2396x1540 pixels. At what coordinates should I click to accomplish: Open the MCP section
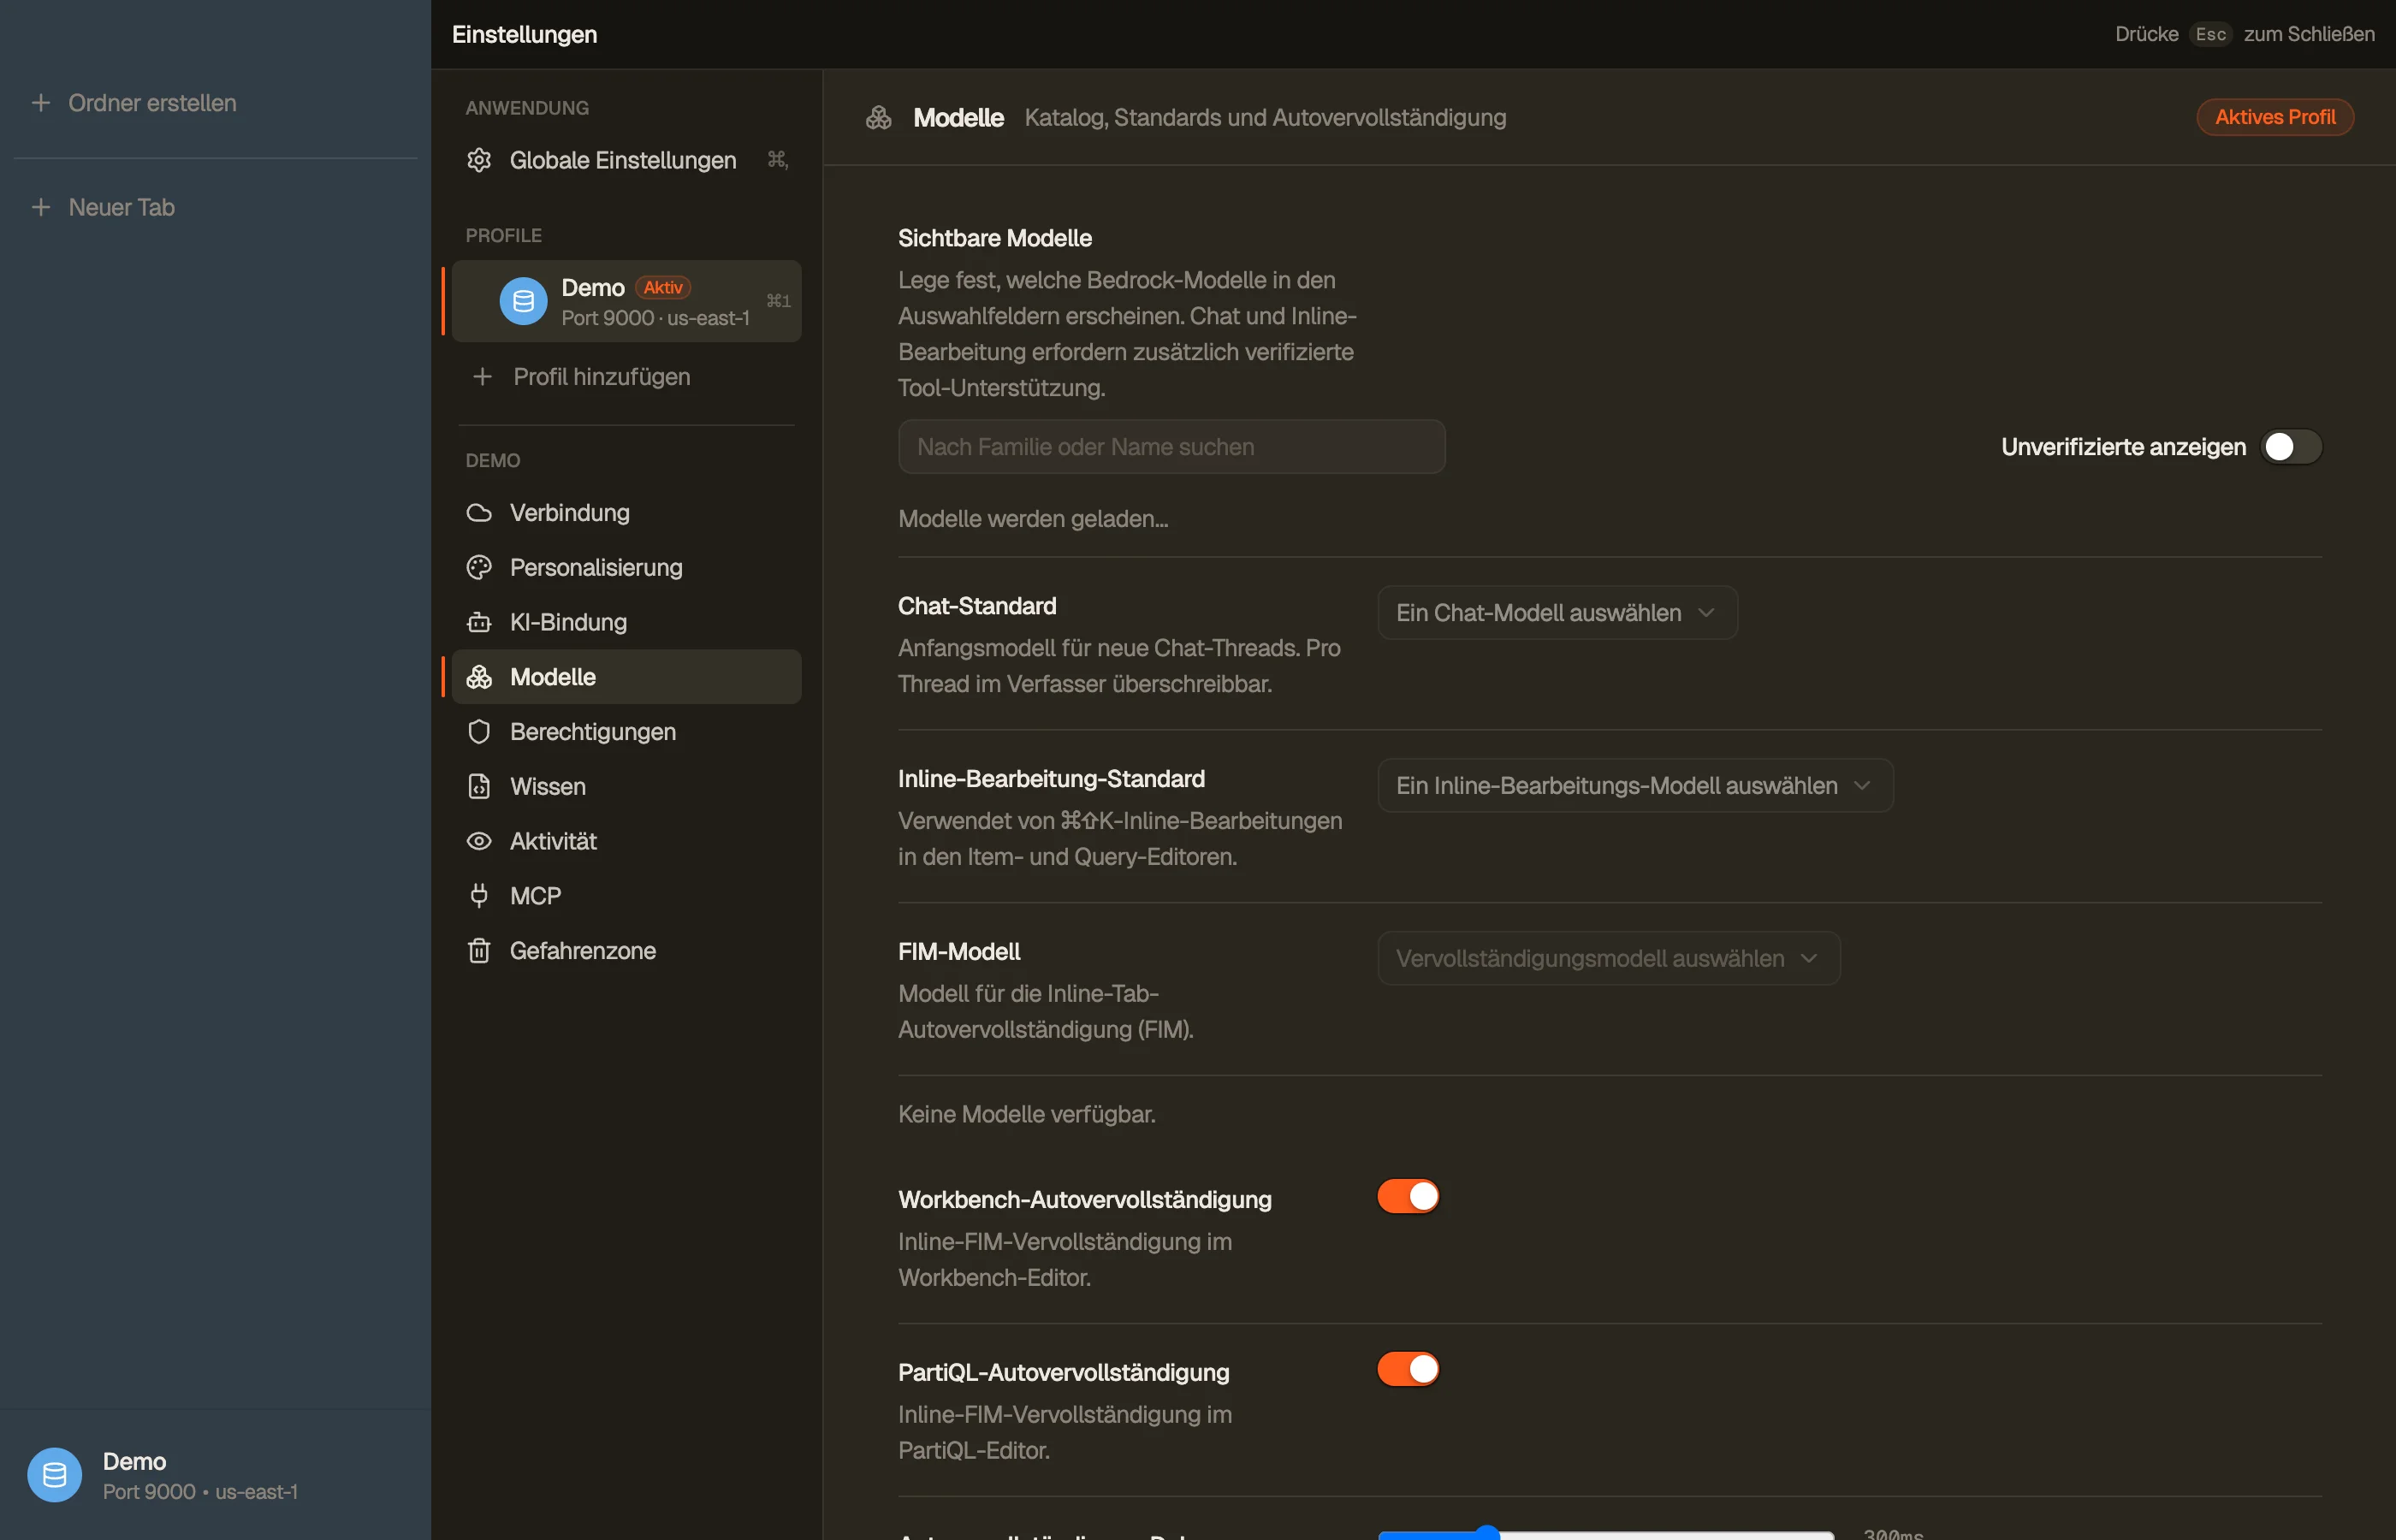627,896
